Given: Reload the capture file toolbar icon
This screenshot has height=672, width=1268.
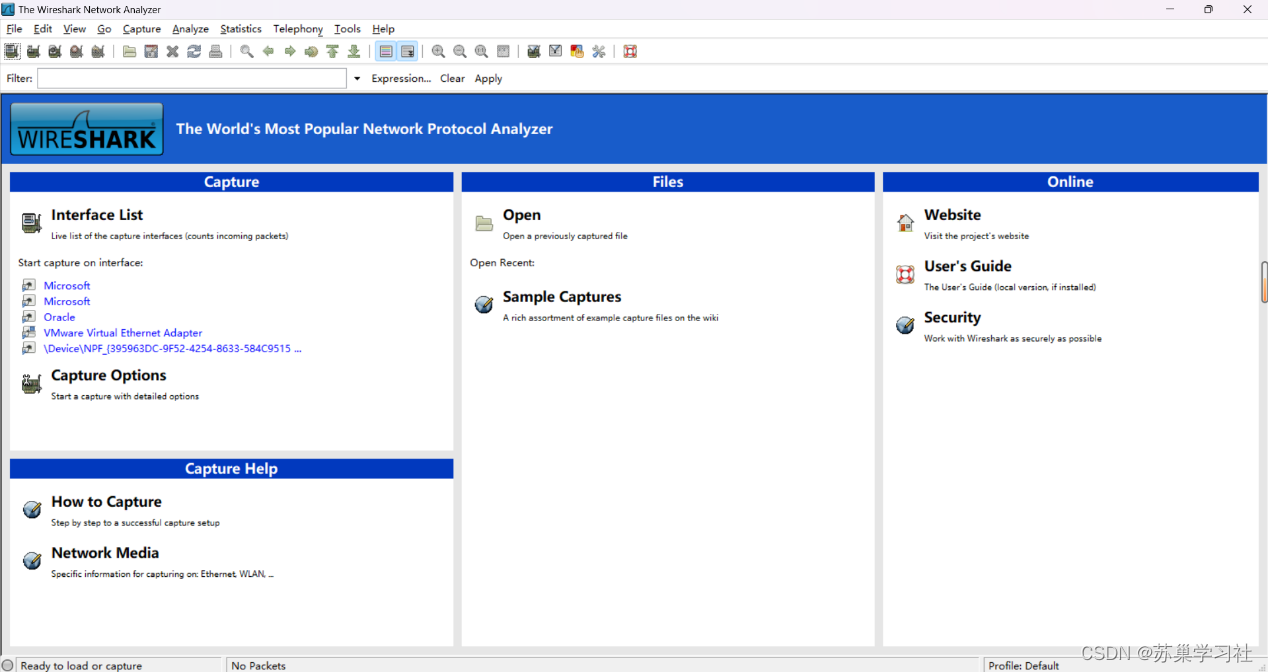Looking at the screenshot, I should 194,51.
